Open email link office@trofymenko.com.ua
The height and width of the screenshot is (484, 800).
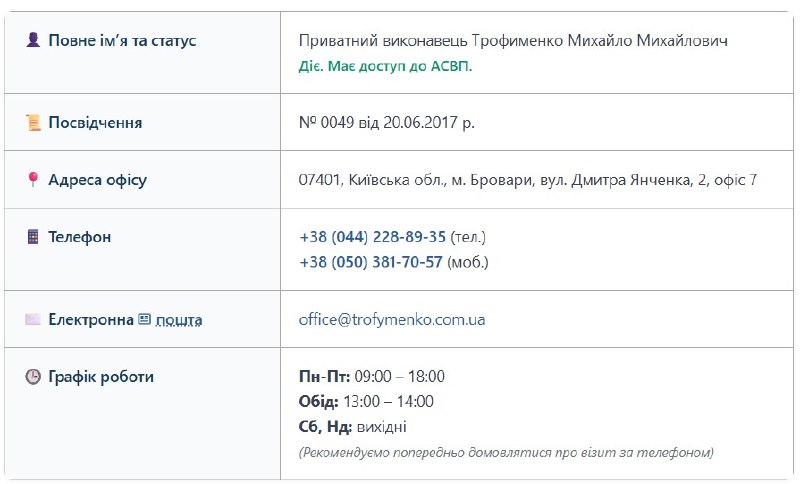click(392, 320)
